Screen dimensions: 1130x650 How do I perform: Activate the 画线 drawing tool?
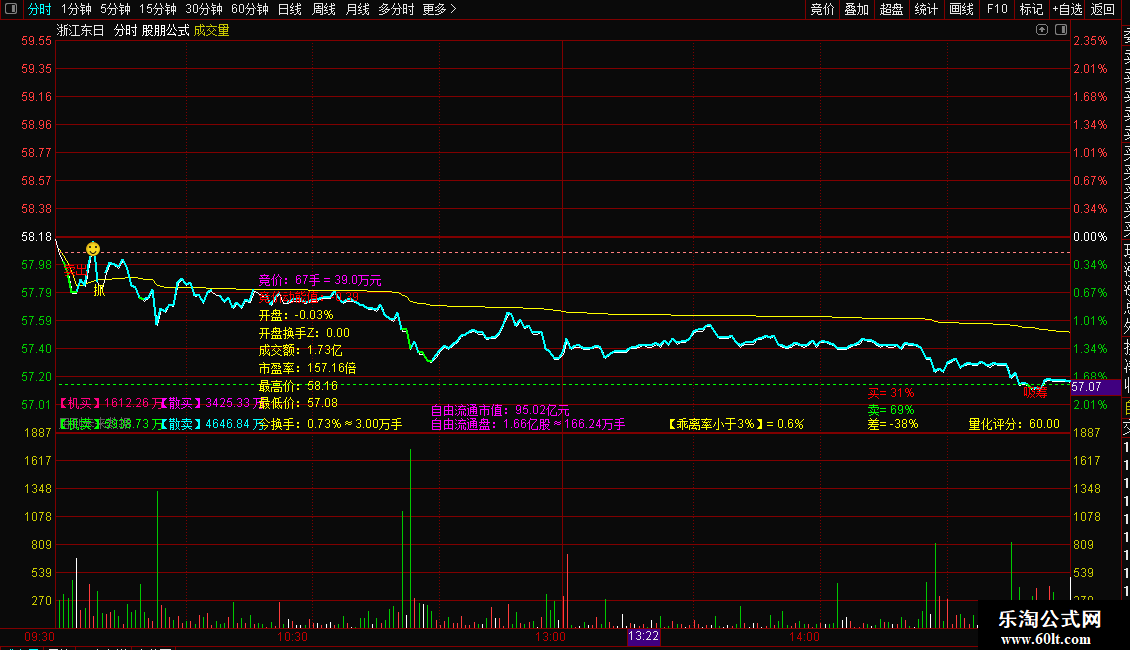click(961, 9)
